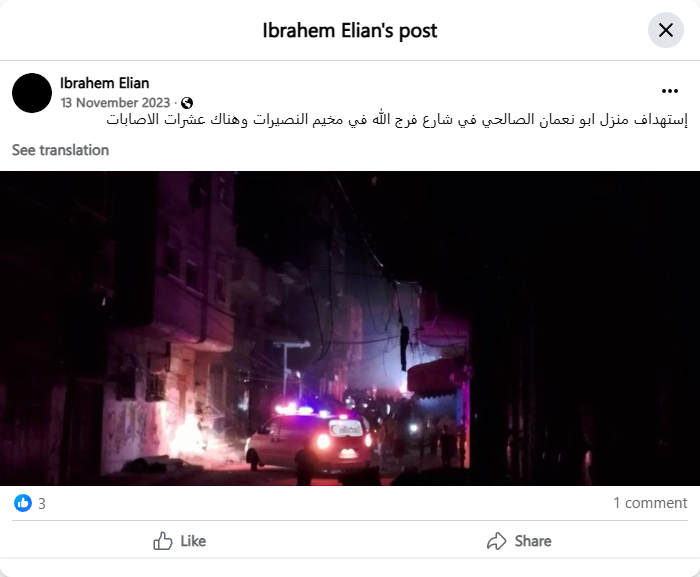Open the Share options via the Share label

pos(533,541)
